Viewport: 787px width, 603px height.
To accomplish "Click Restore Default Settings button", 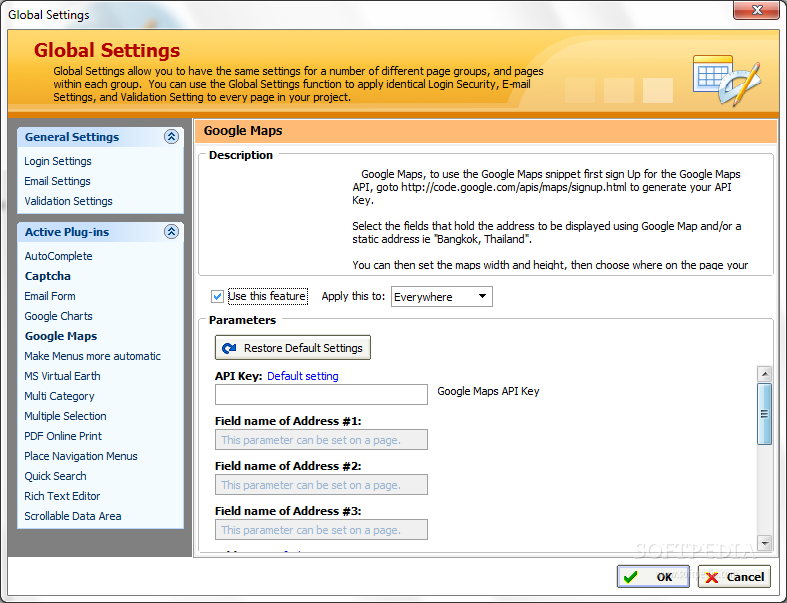I will (293, 347).
